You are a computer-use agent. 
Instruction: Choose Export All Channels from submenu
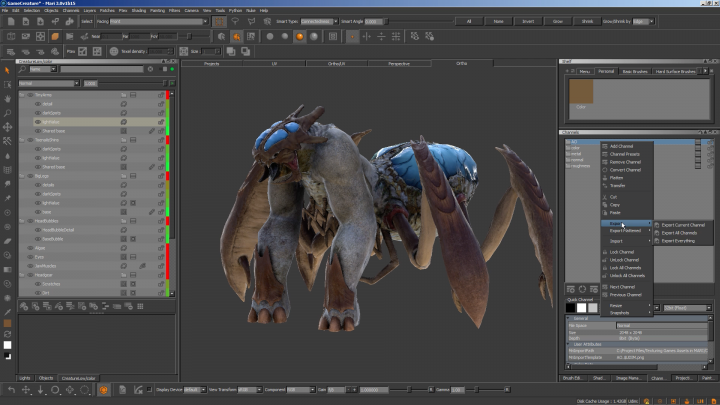click(x=680, y=232)
